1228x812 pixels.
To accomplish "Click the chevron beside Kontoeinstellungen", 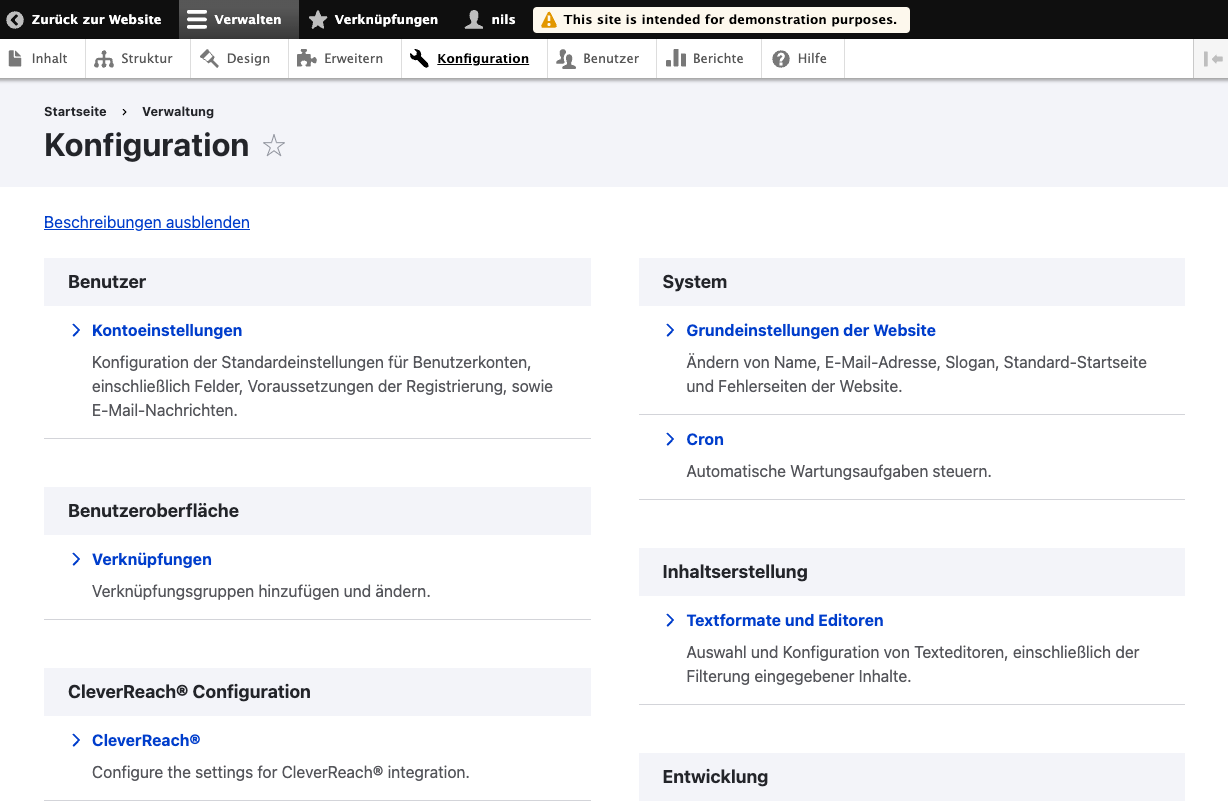I will pos(76,331).
